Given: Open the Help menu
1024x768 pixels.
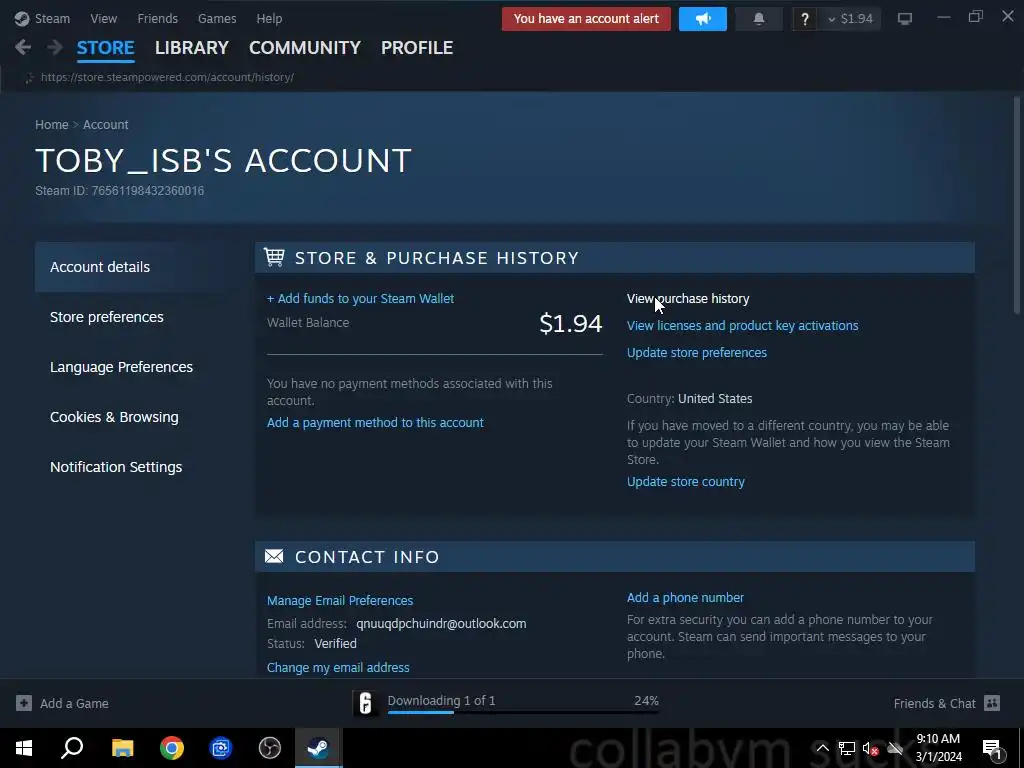Looking at the screenshot, I should [269, 19].
